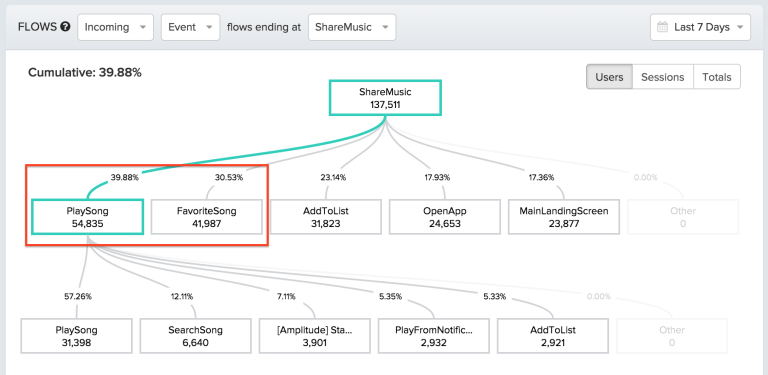Select the FavoriteSong 41,987 node

coord(207,217)
